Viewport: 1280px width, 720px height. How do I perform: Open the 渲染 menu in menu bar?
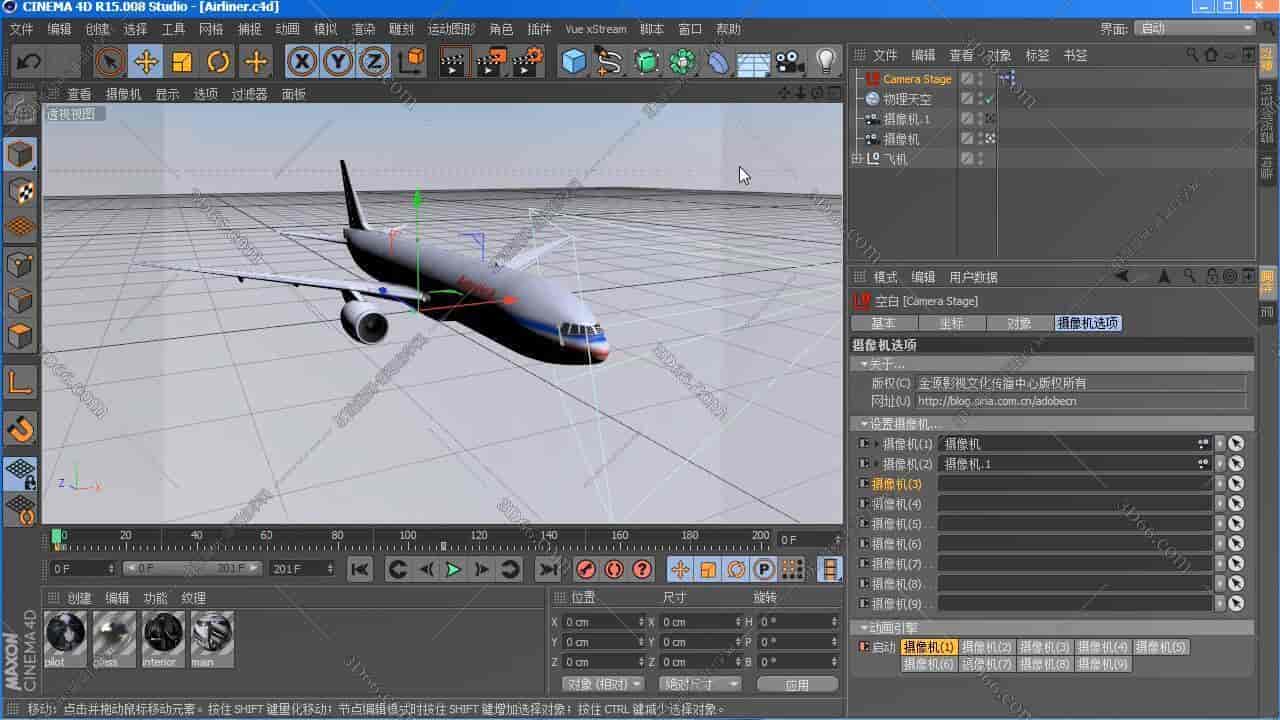[x=362, y=29]
